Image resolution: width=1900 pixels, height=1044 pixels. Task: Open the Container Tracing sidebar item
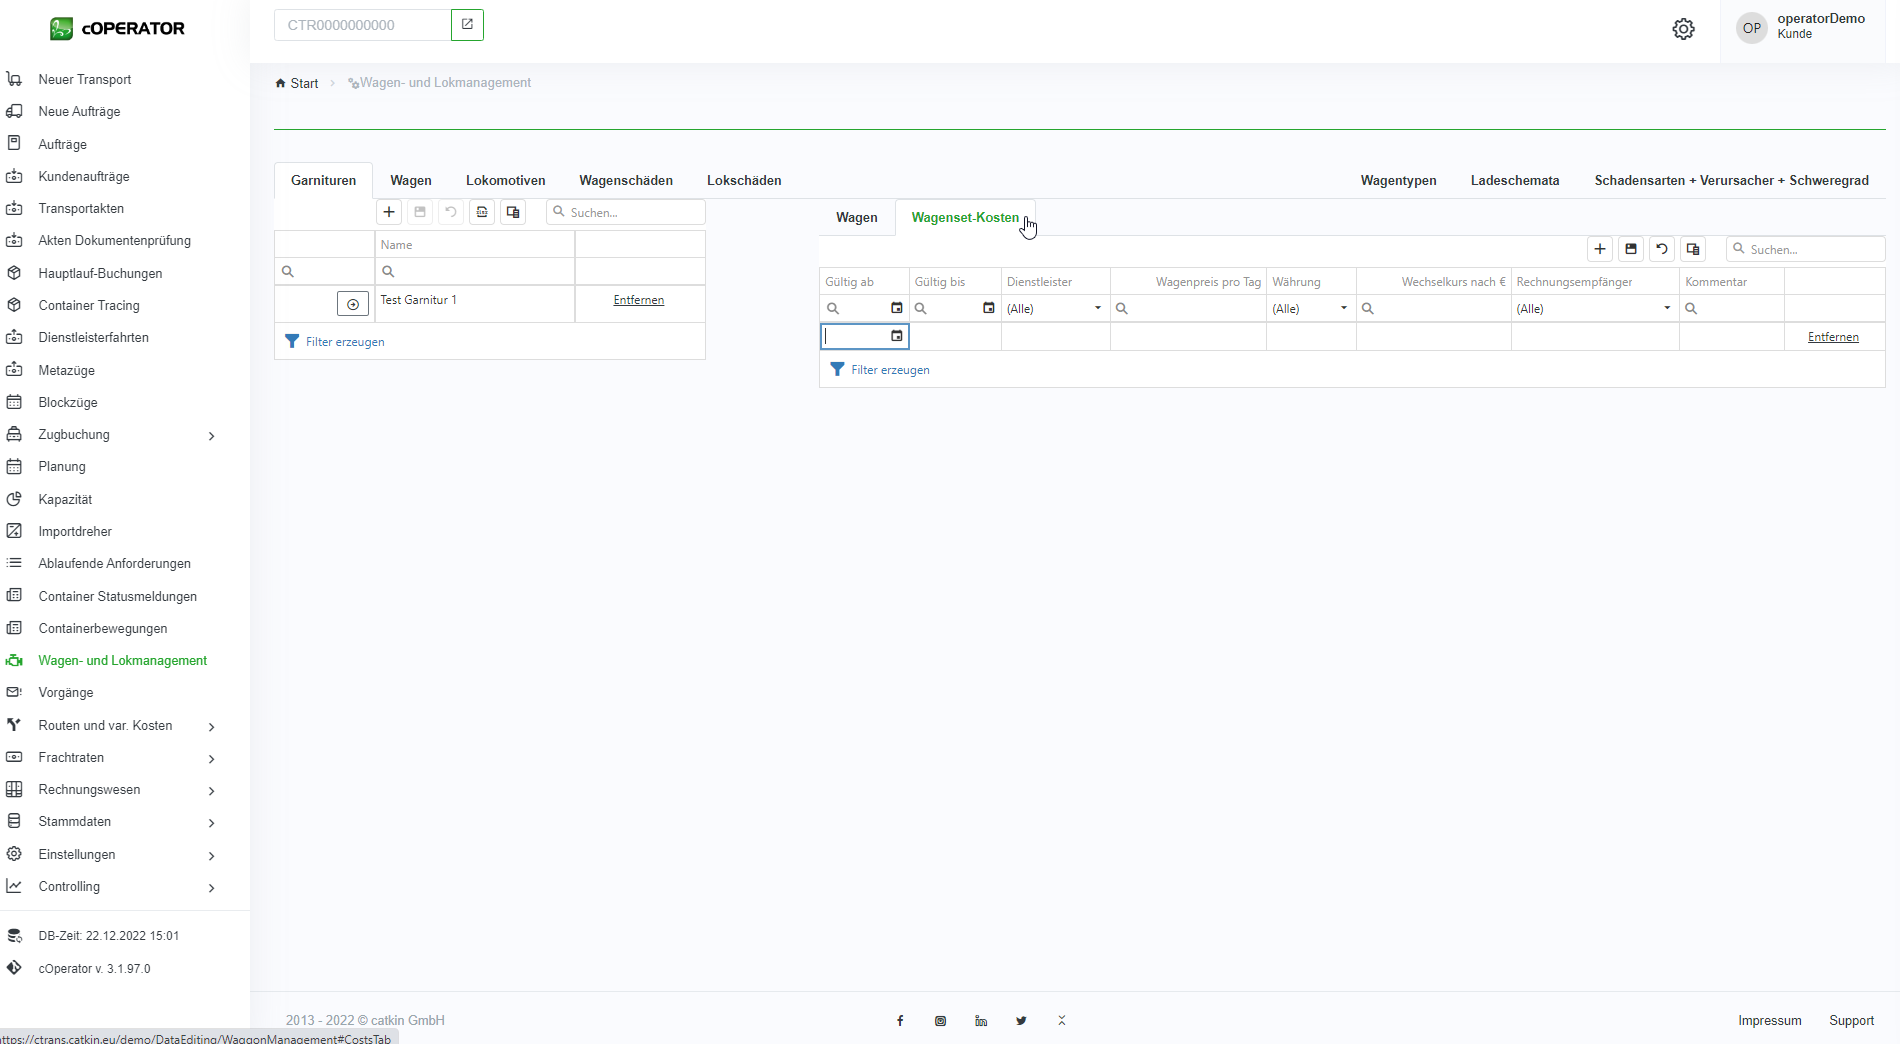(89, 305)
